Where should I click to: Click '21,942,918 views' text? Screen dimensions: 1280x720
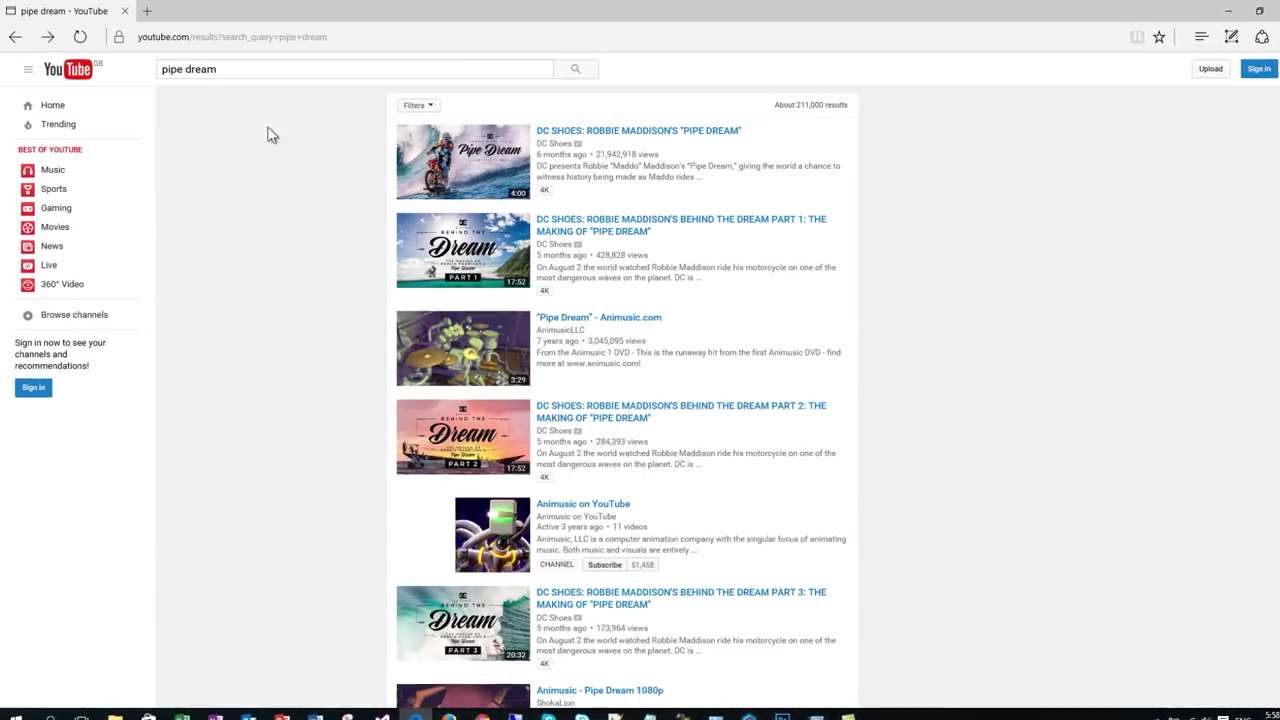[x=627, y=155]
